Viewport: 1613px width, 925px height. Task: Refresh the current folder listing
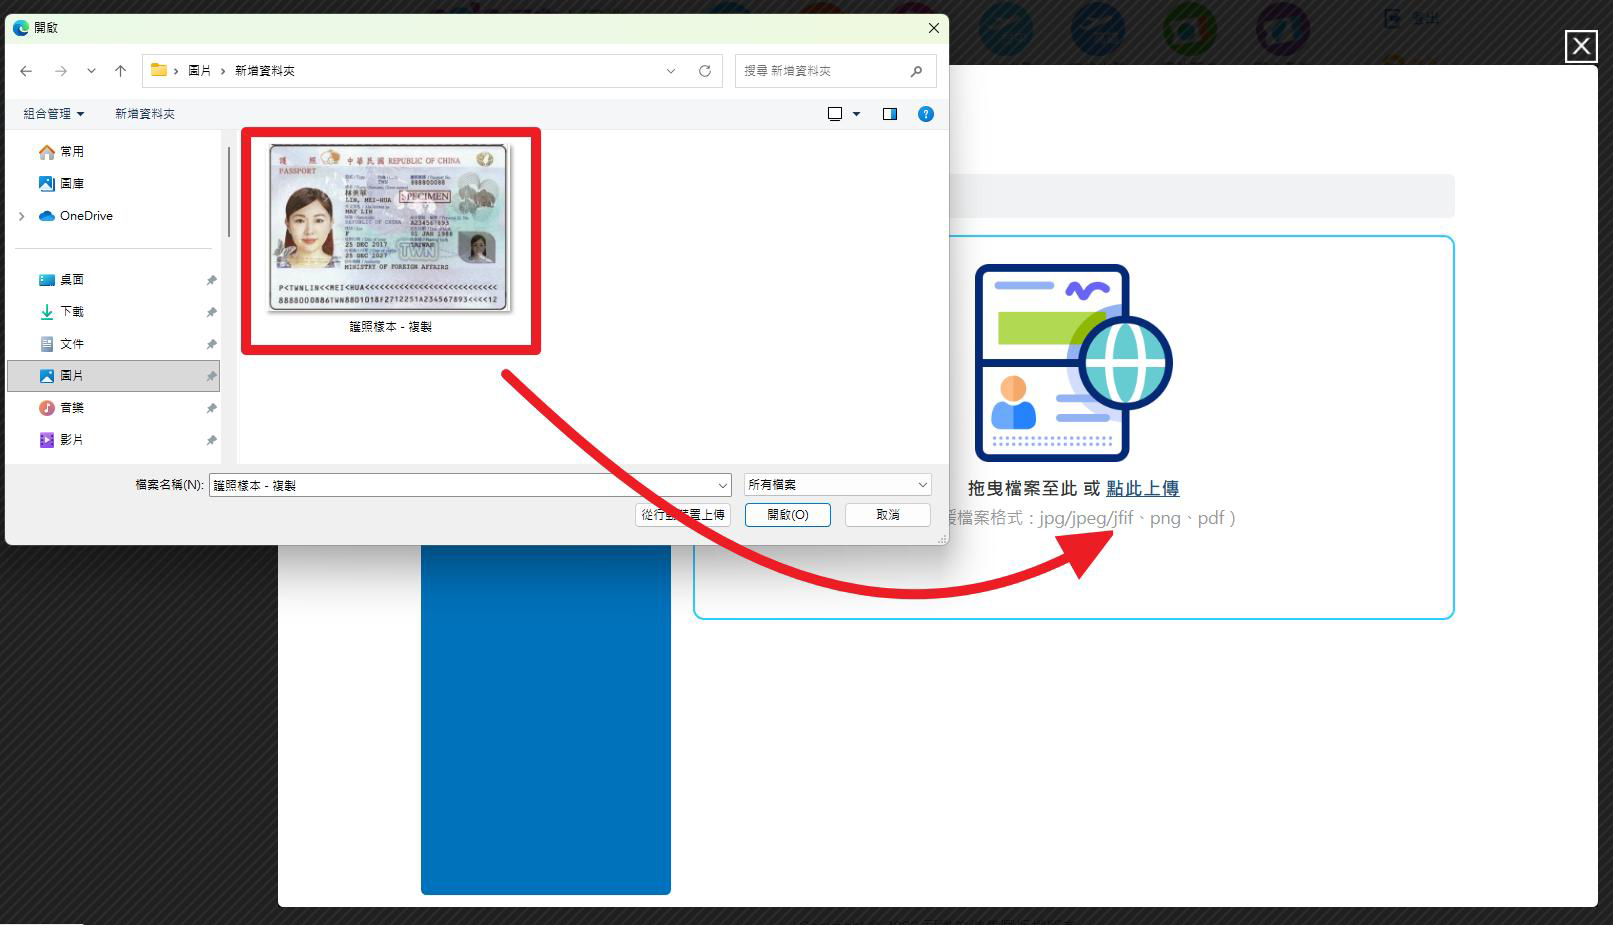point(704,71)
